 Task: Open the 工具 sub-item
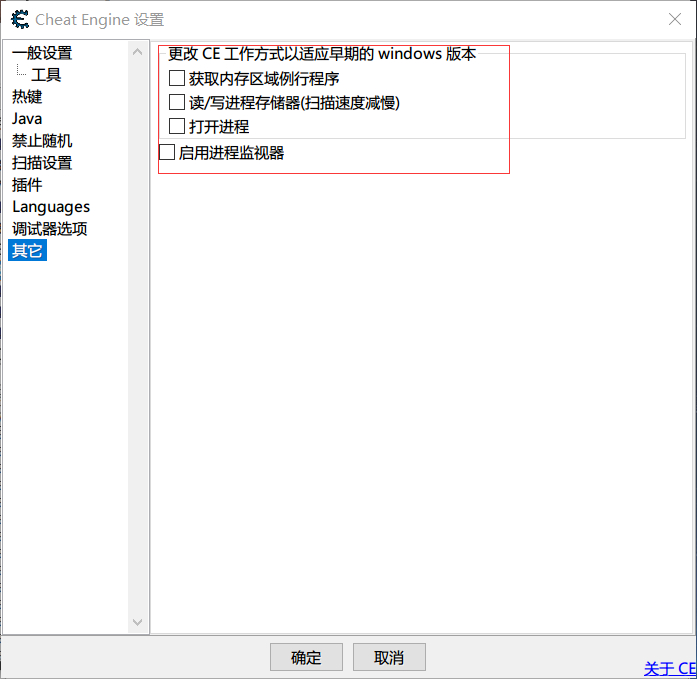tap(46, 75)
